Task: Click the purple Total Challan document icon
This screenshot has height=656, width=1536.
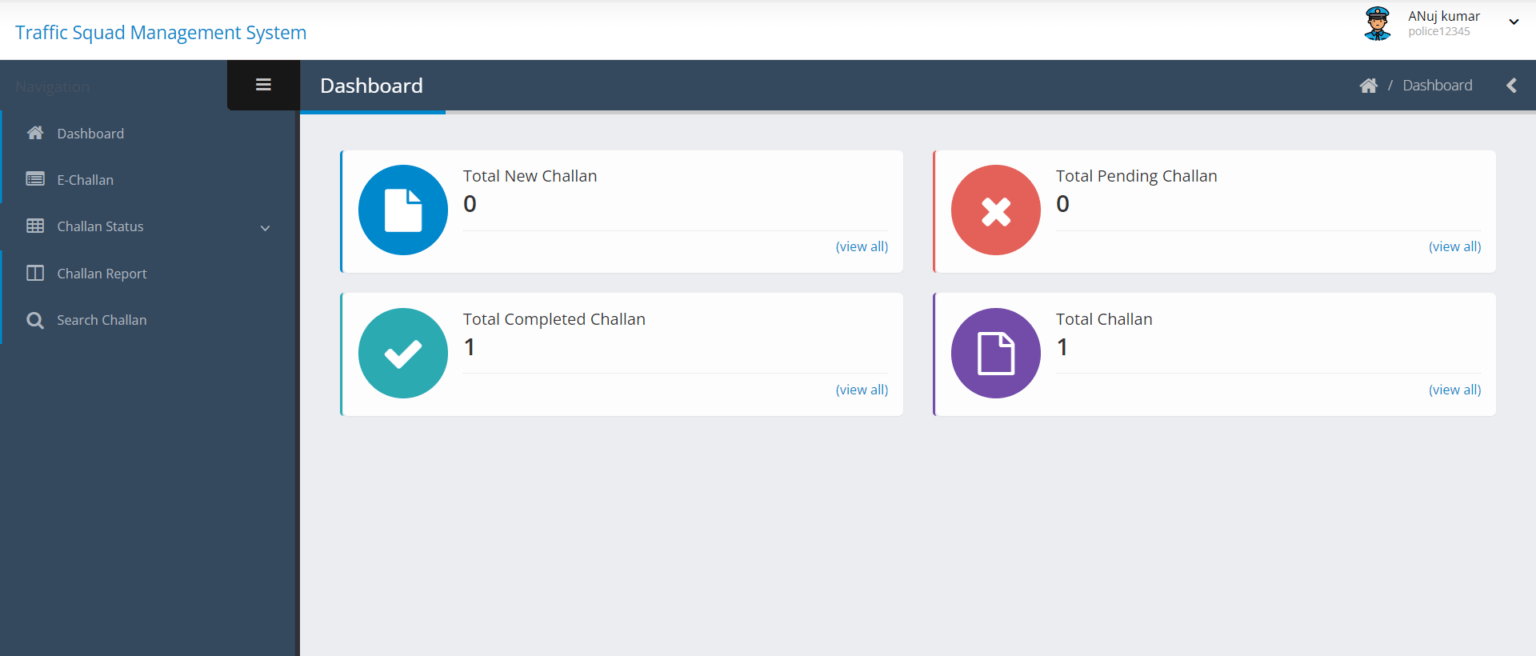Action: click(996, 353)
